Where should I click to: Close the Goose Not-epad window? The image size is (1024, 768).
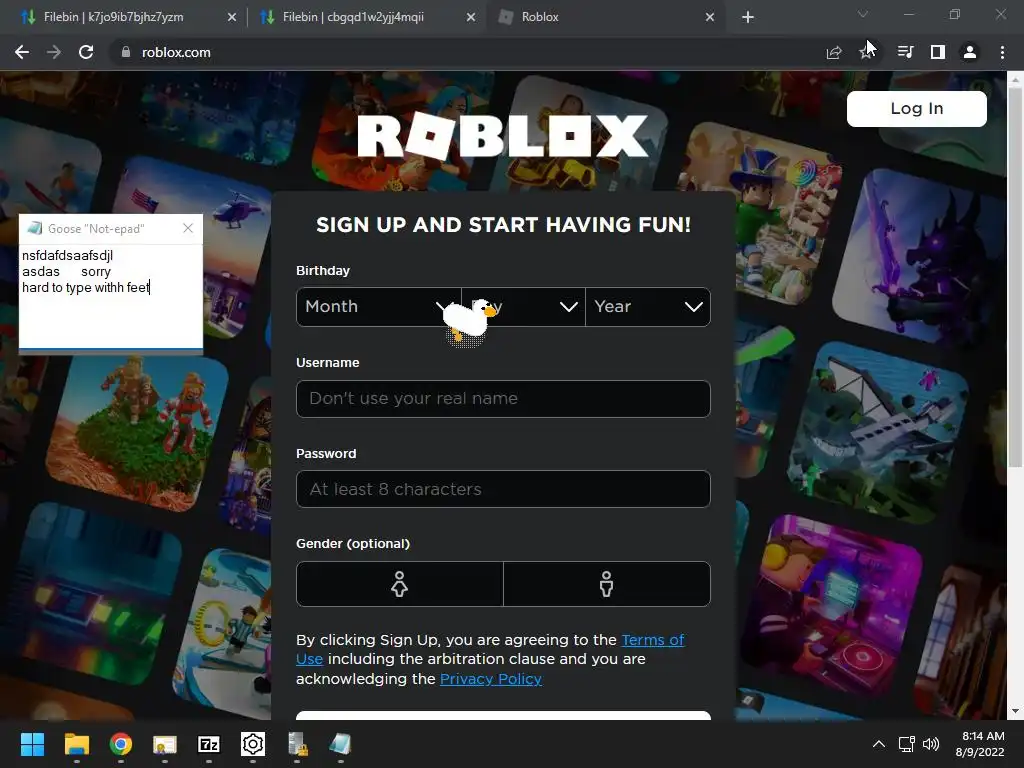pos(188,228)
